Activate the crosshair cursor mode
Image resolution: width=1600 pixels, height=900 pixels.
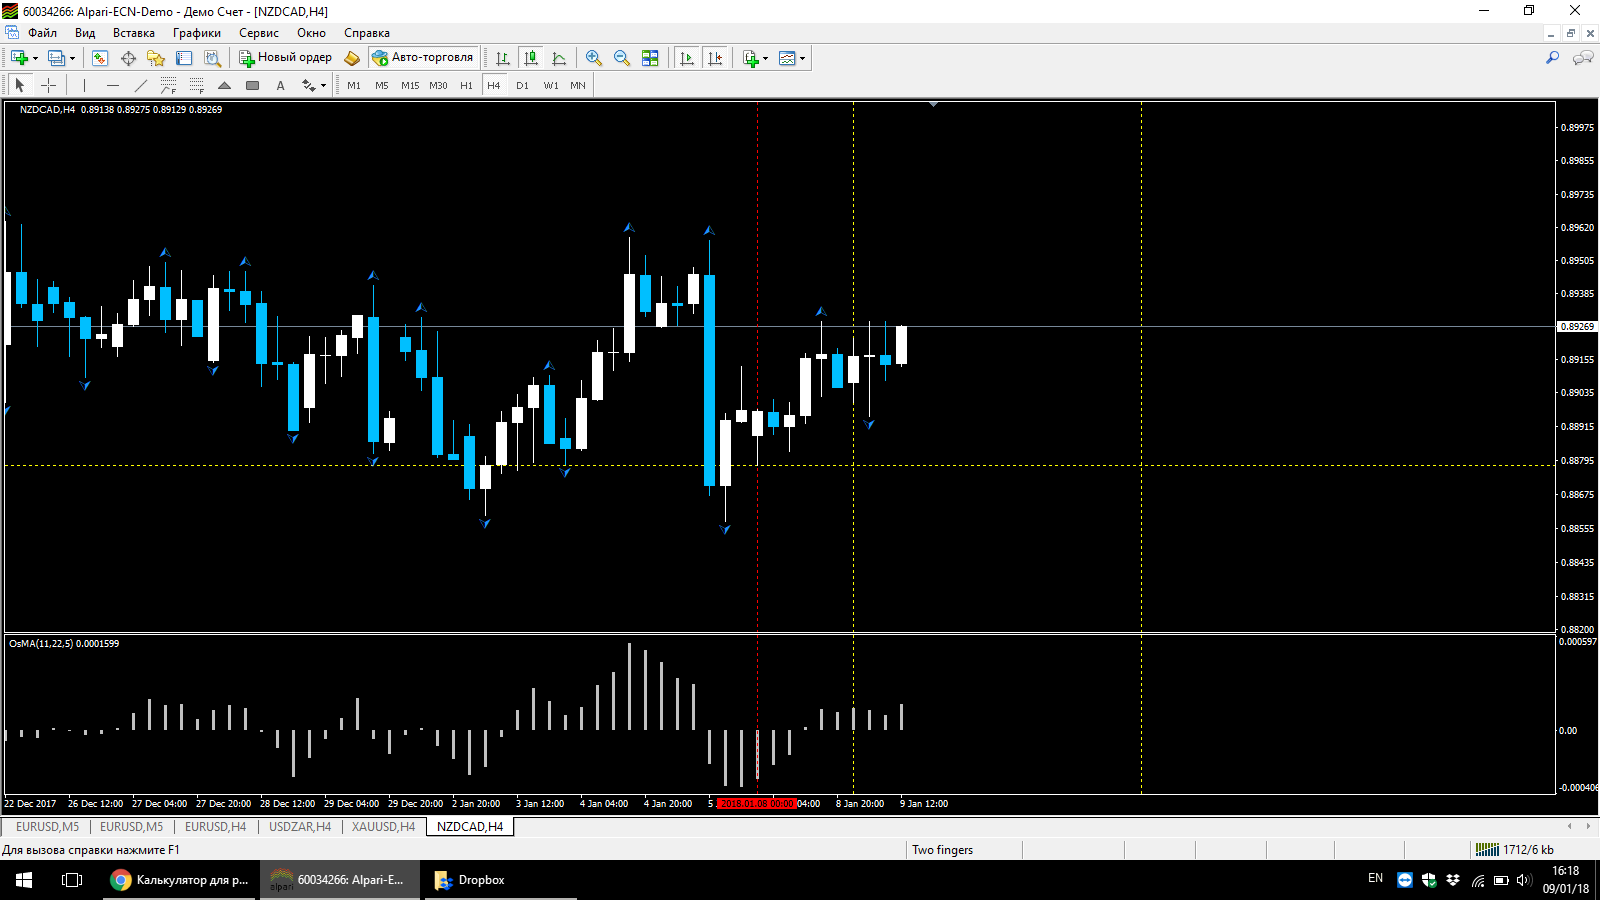click(x=48, y=86)
